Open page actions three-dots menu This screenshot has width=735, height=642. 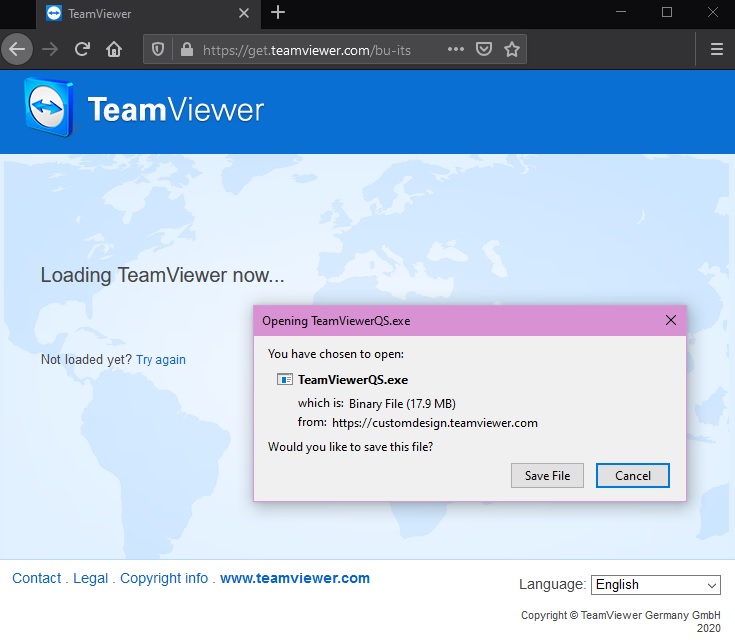click(x=456, y=49)
